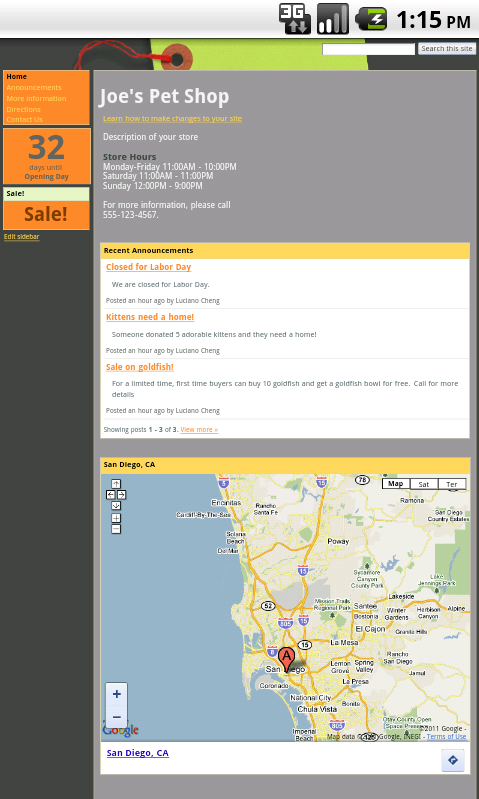The width and height of the screenshot is (479, 799).
Task: Tap the signal strength bars icon
Action: point(333,19)
